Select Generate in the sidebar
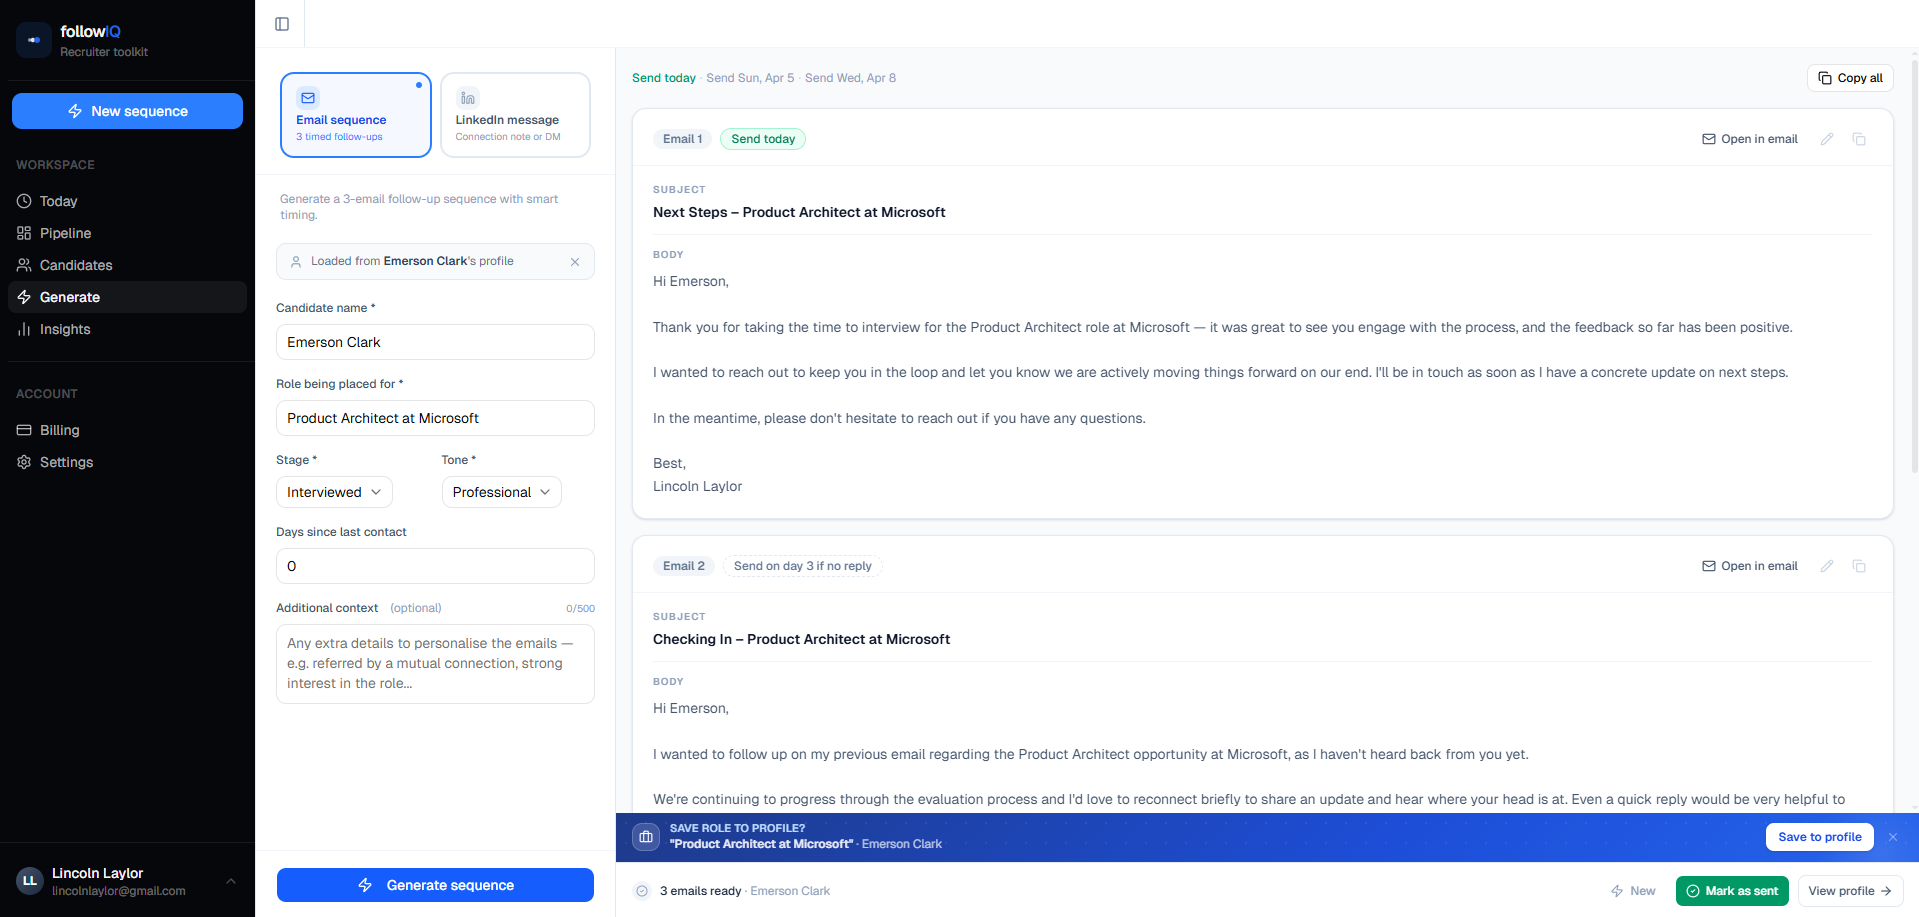Image resolution: width=1919 pixels, height=917 pixels. 127,297
